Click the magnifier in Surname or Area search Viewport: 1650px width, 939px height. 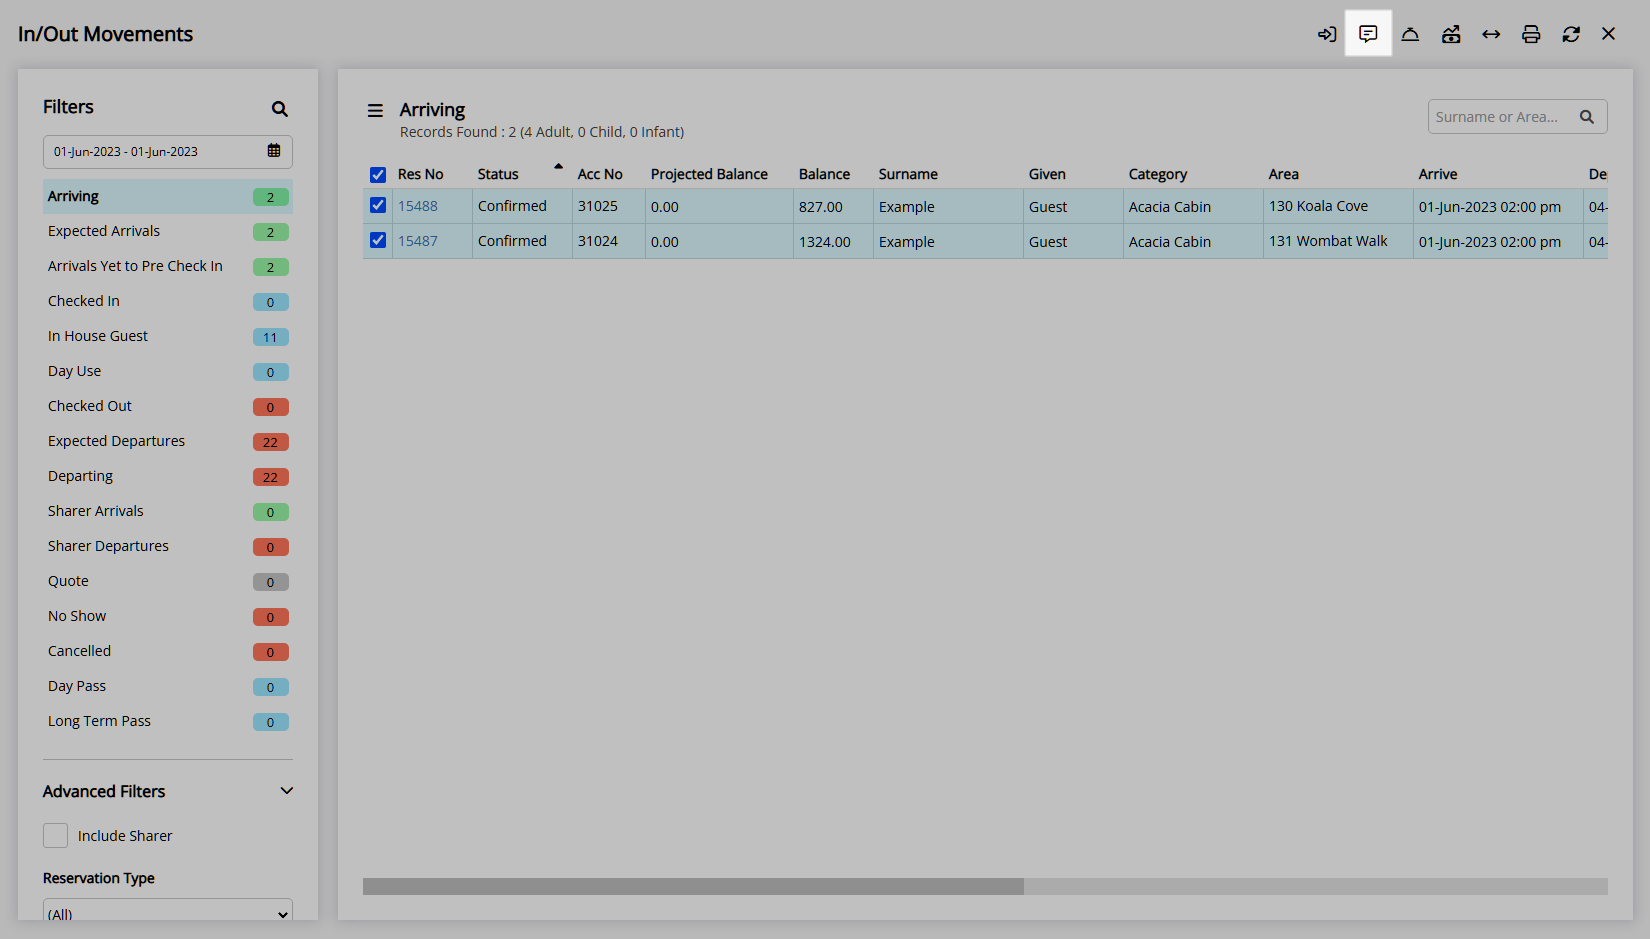1587,117
